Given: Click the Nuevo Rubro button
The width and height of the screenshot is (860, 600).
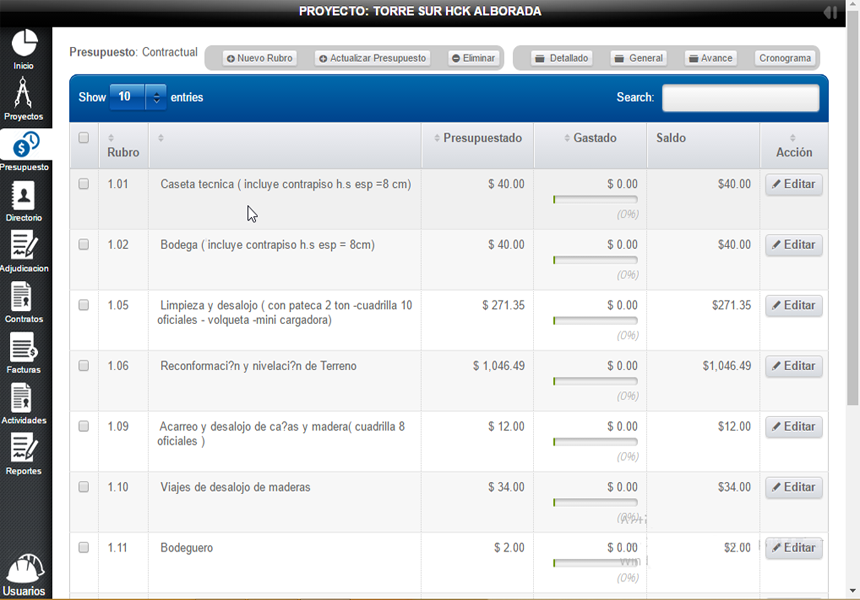Looking at the screenshot, I should (260, 58).
